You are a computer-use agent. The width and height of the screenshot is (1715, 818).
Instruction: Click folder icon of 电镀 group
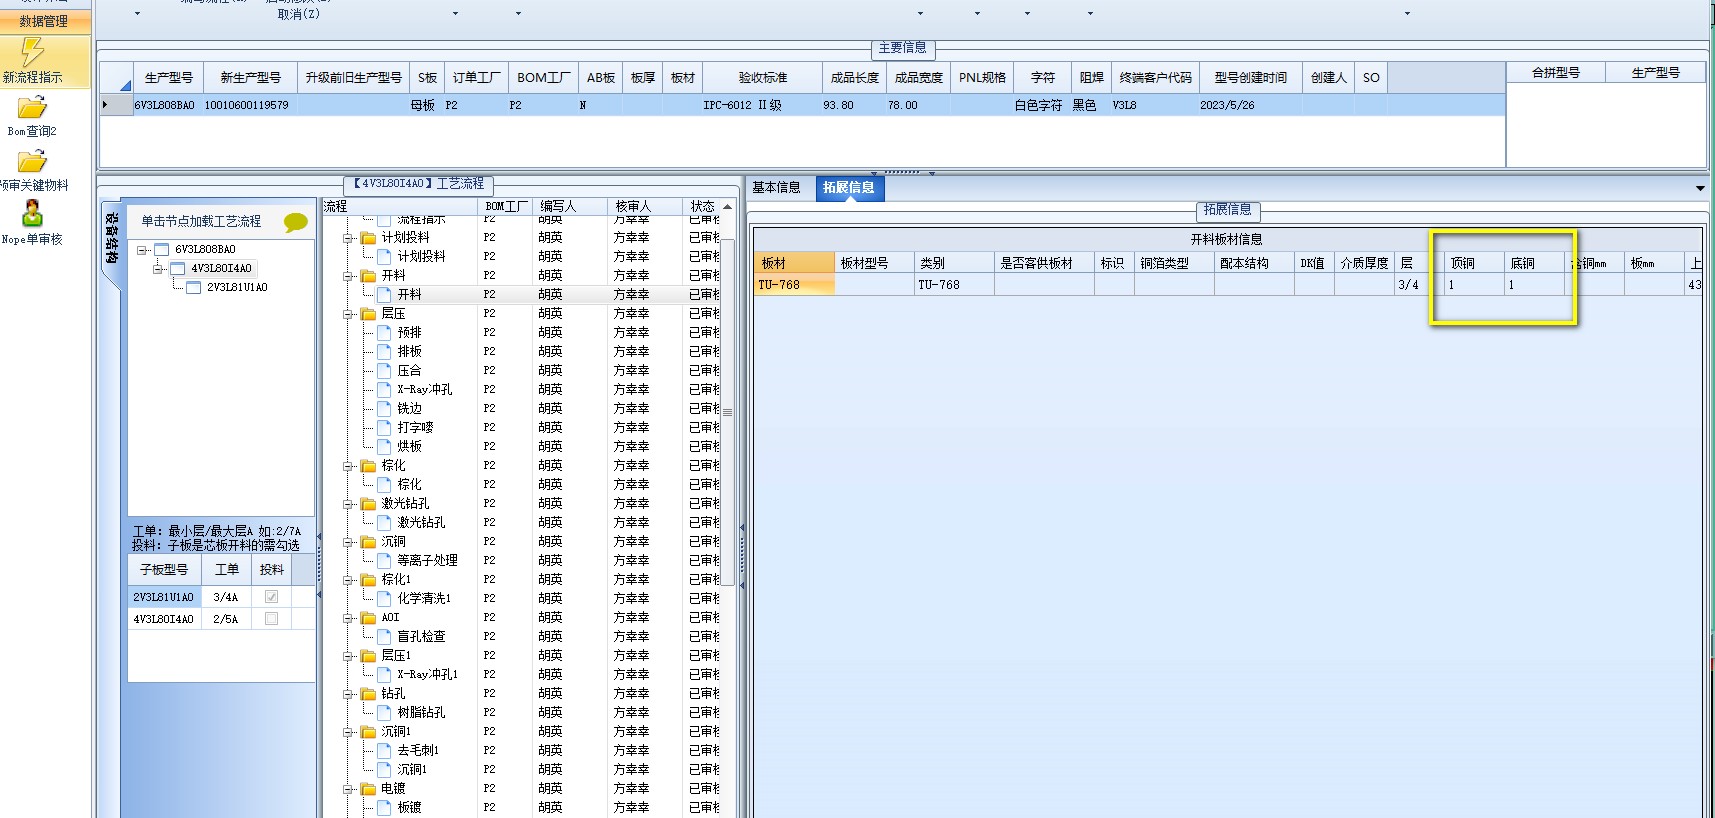pos(368,789)
